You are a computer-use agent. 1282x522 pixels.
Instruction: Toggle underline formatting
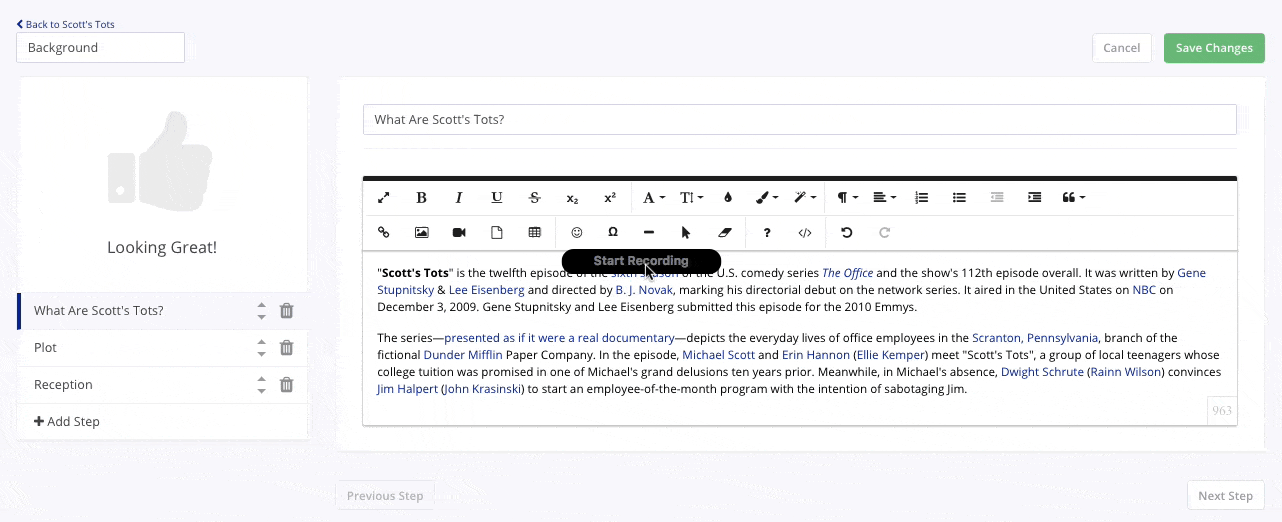pyautogui.click(x=497, y=198)
